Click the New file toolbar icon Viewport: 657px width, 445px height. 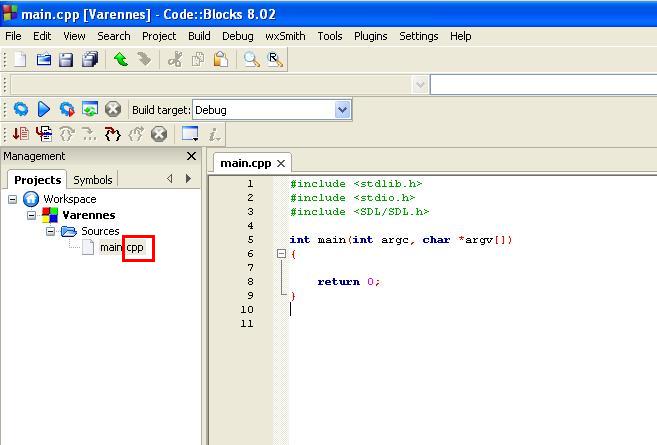click(20, 60)
